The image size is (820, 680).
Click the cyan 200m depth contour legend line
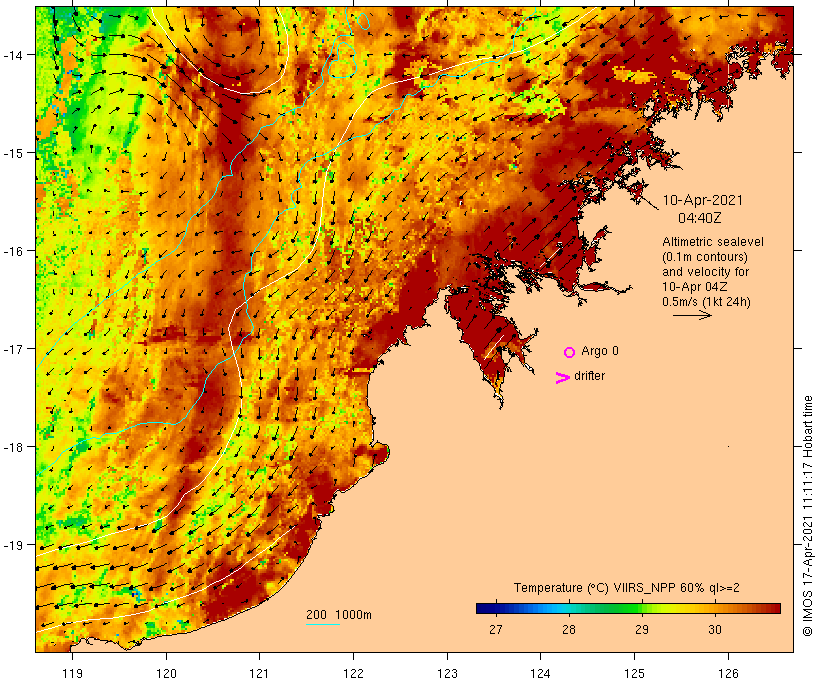tap(323, 624)
